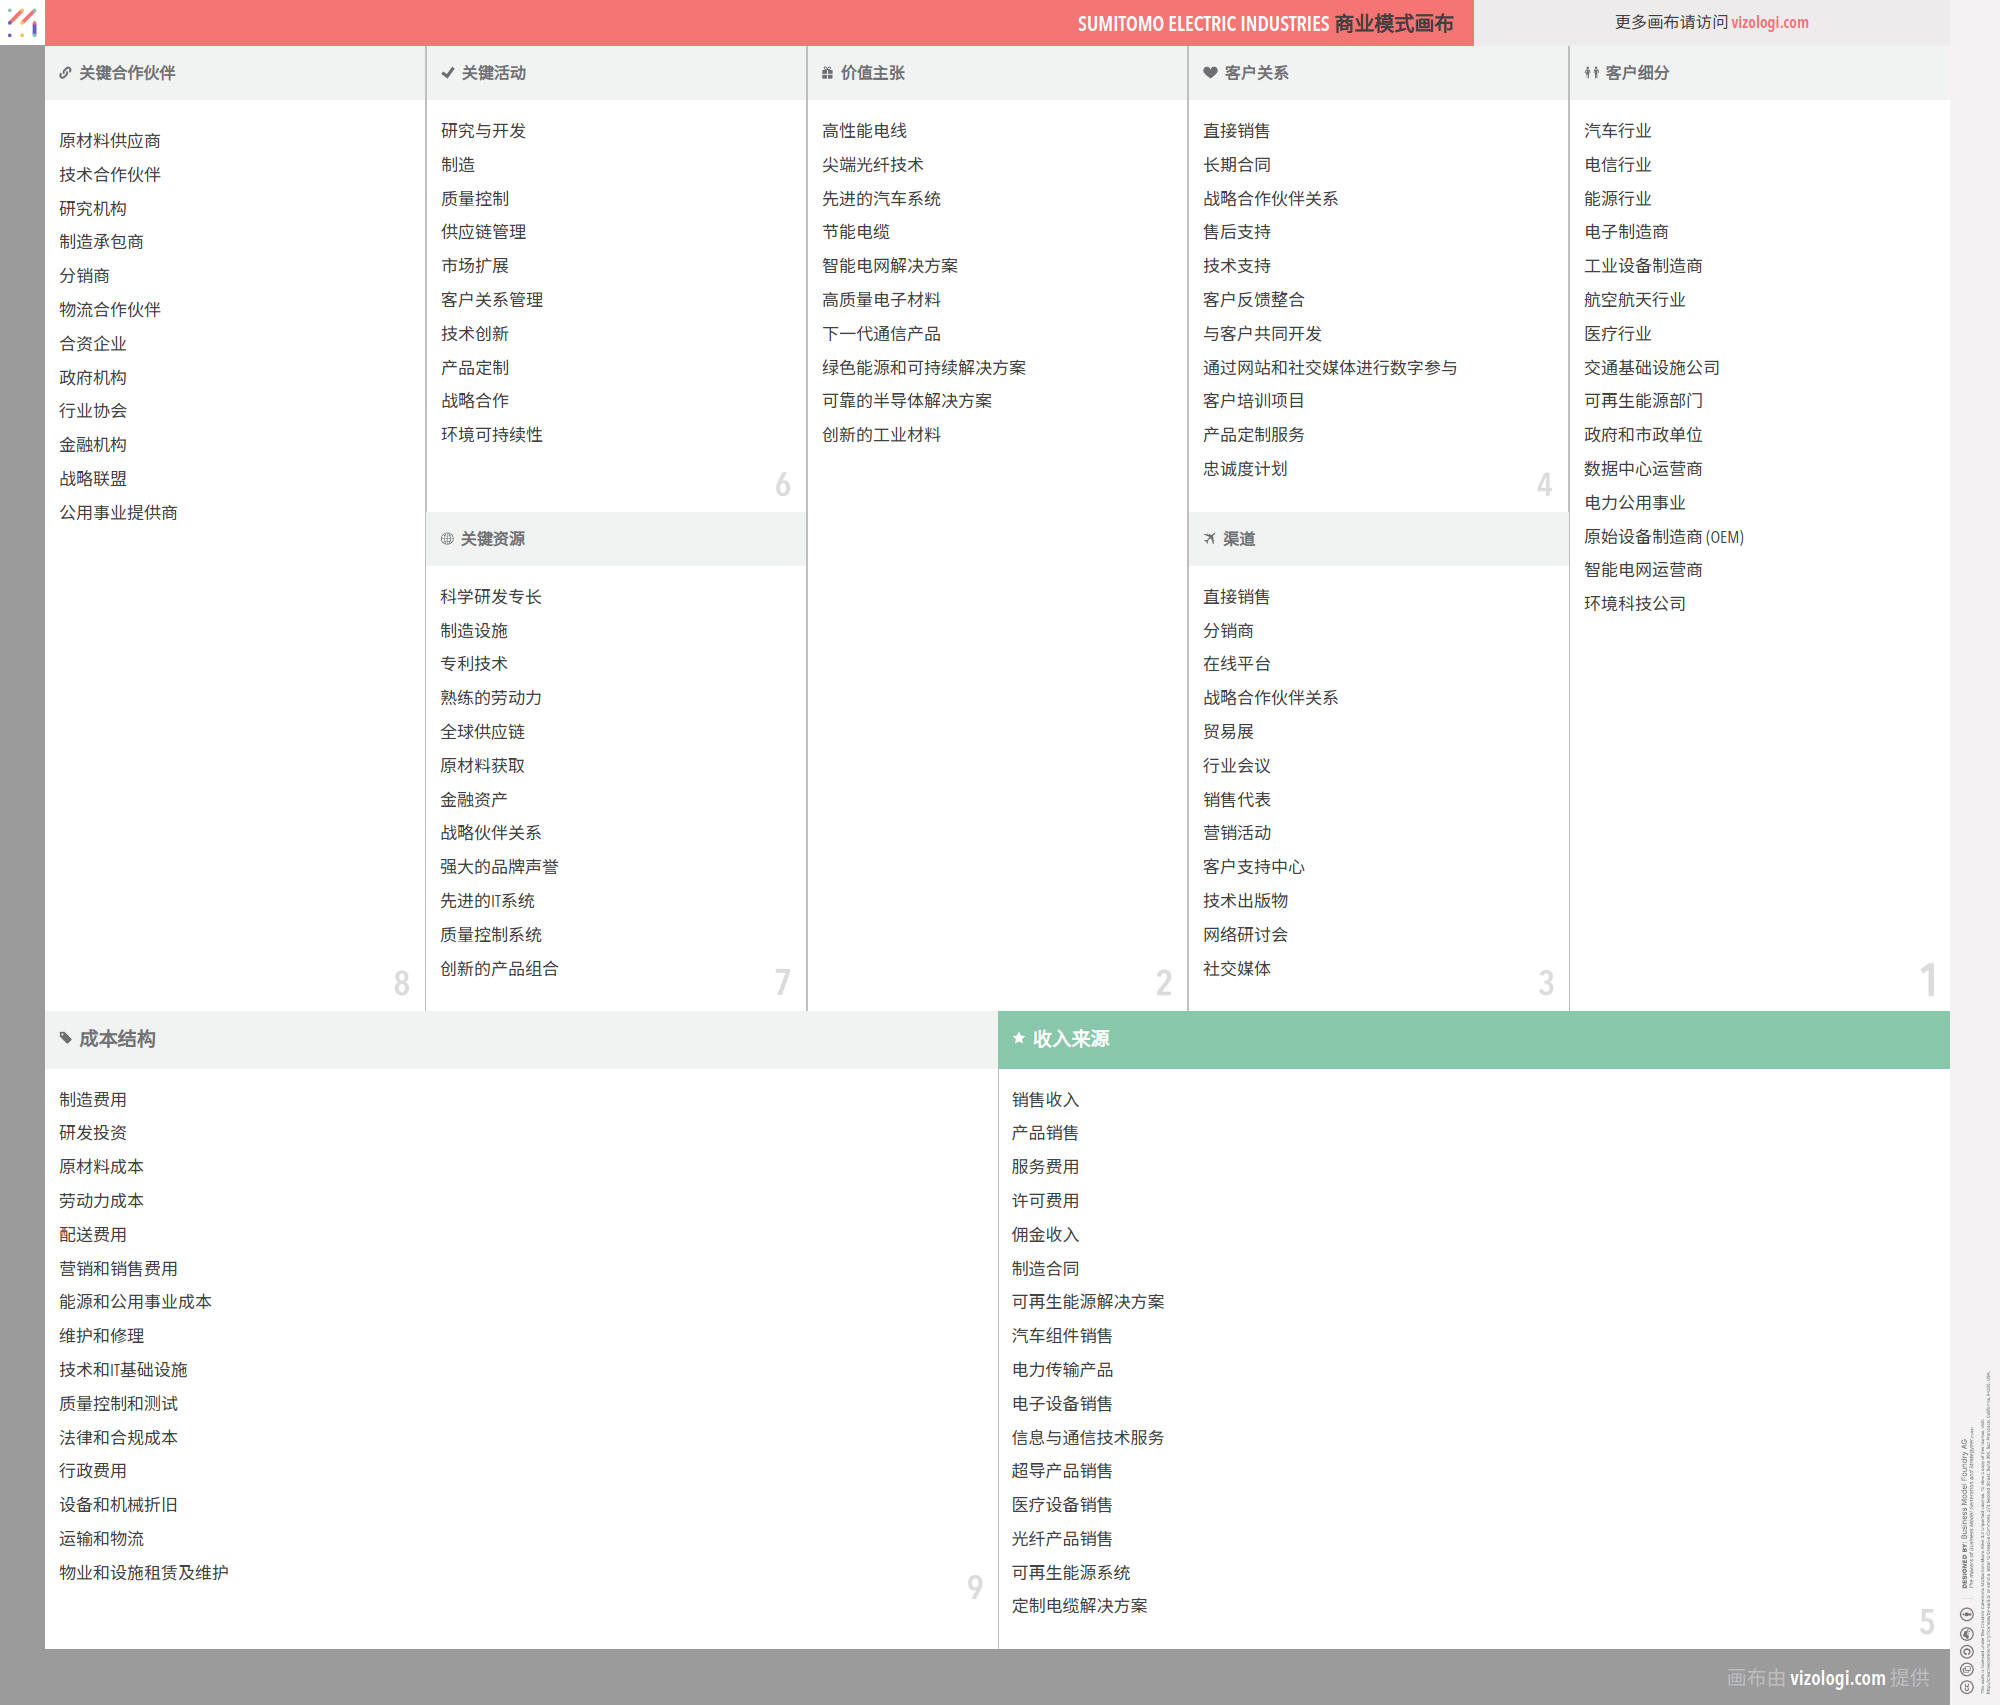Click the vizologi.com footer credit link
Screen dimensions: 2000x1705
[x=1837, y=1678]
